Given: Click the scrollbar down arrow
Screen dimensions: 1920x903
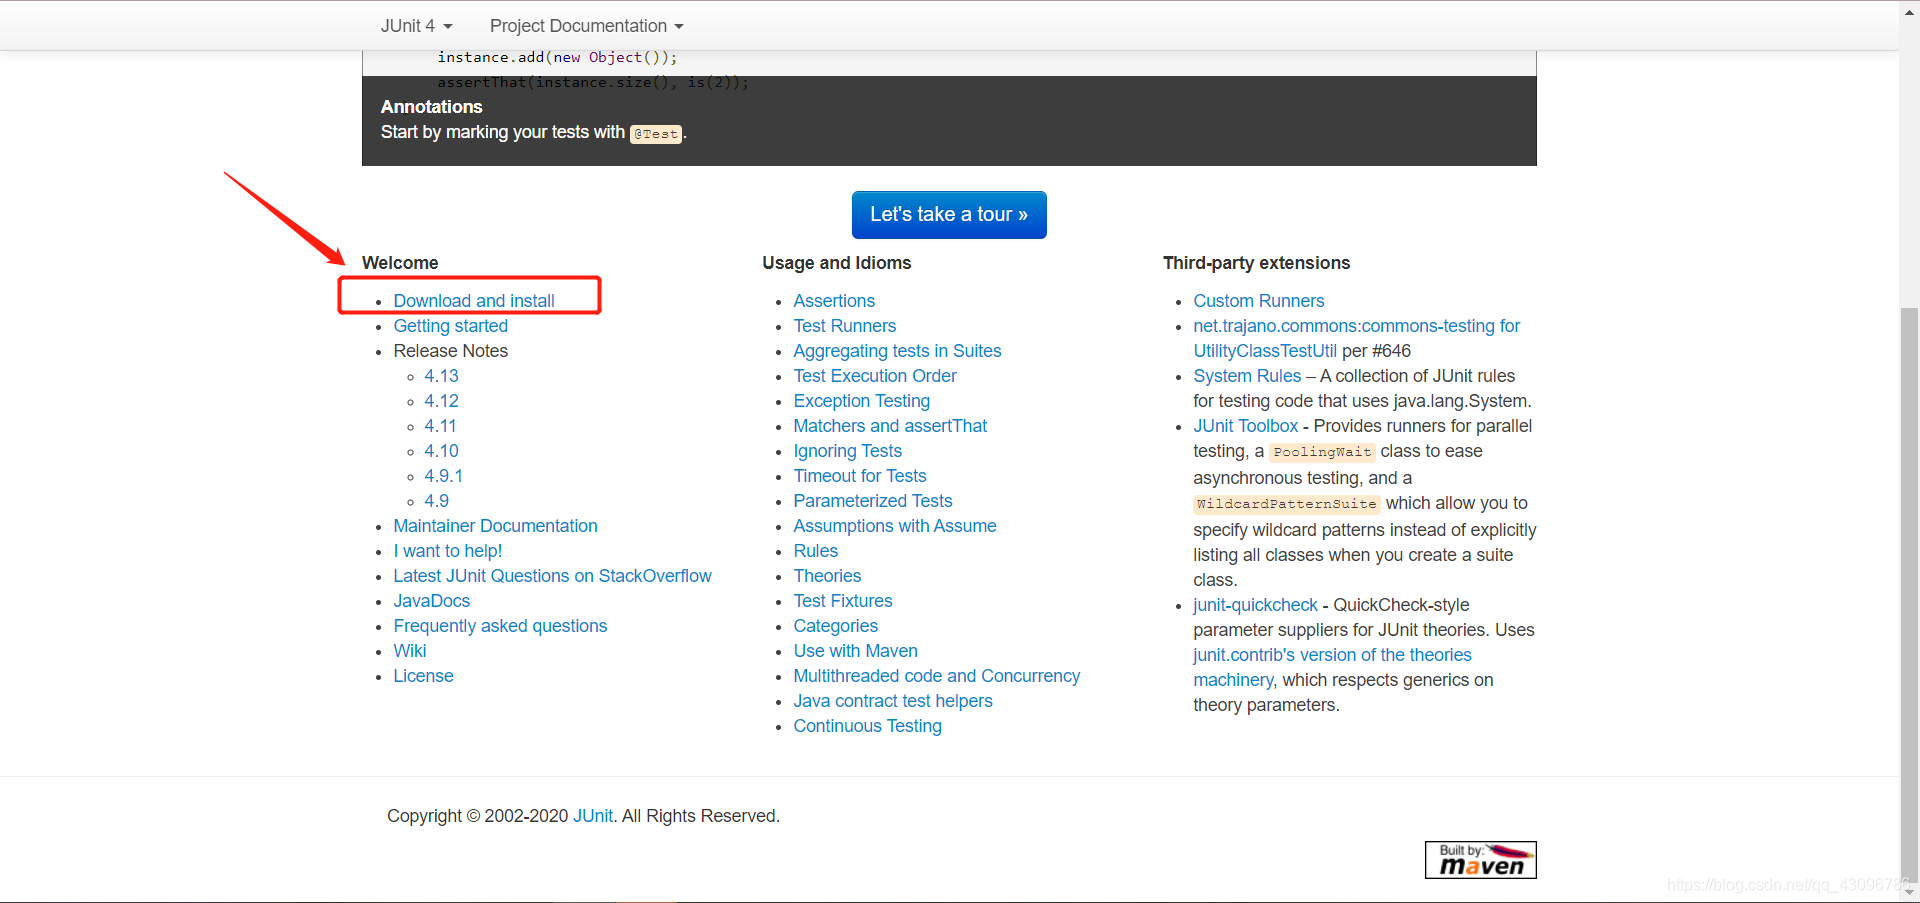Looking at the screenshot, I should [x=1909, y=893].
